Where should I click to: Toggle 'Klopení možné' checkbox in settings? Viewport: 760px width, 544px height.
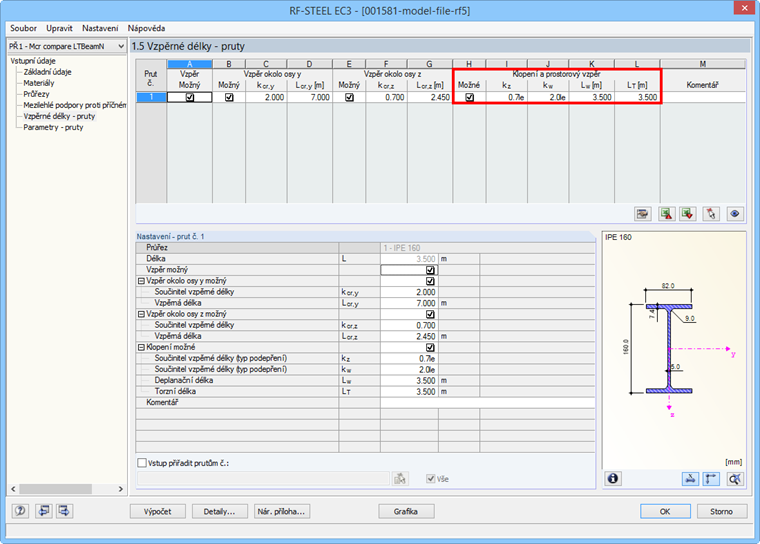point(430,348)
